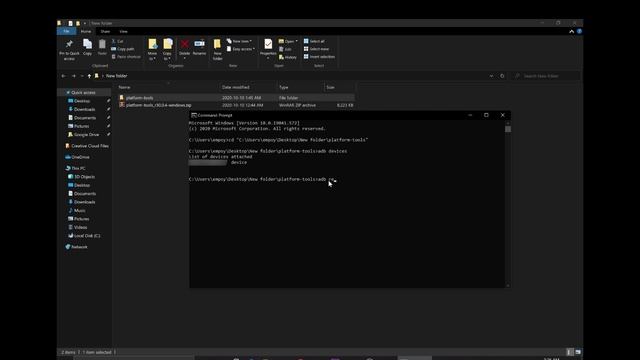Screen dimensions: 640x360
Task: Go back with Explorer back arrow
Action: [63, 76]
